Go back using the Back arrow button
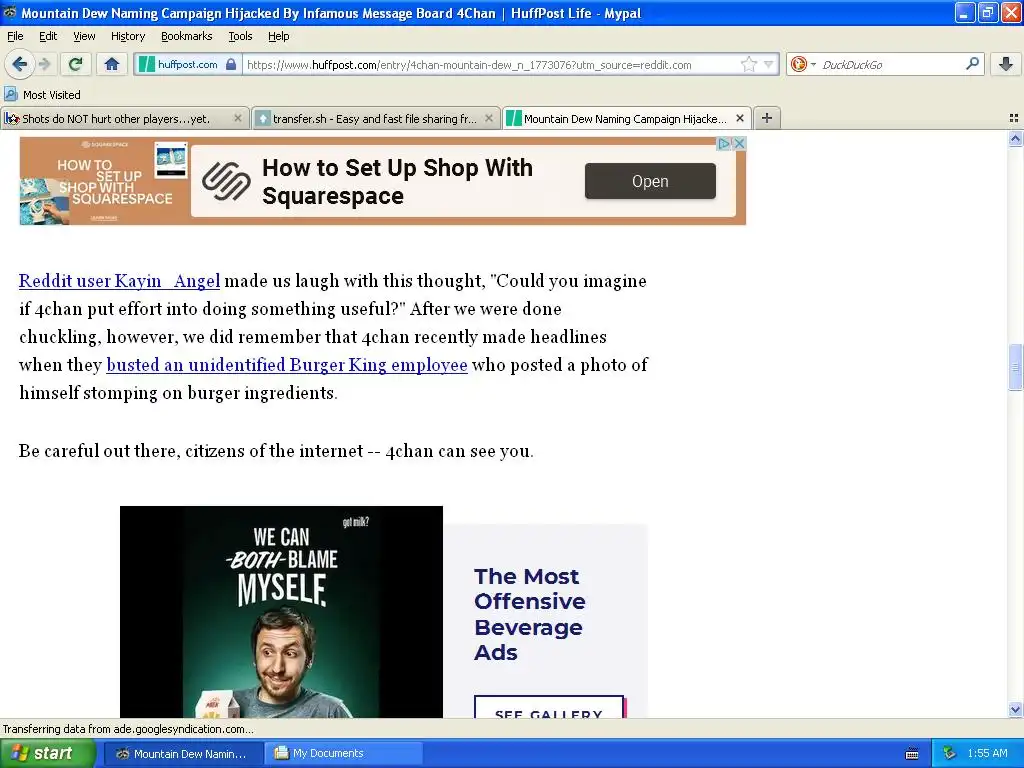 click(19, 64)
